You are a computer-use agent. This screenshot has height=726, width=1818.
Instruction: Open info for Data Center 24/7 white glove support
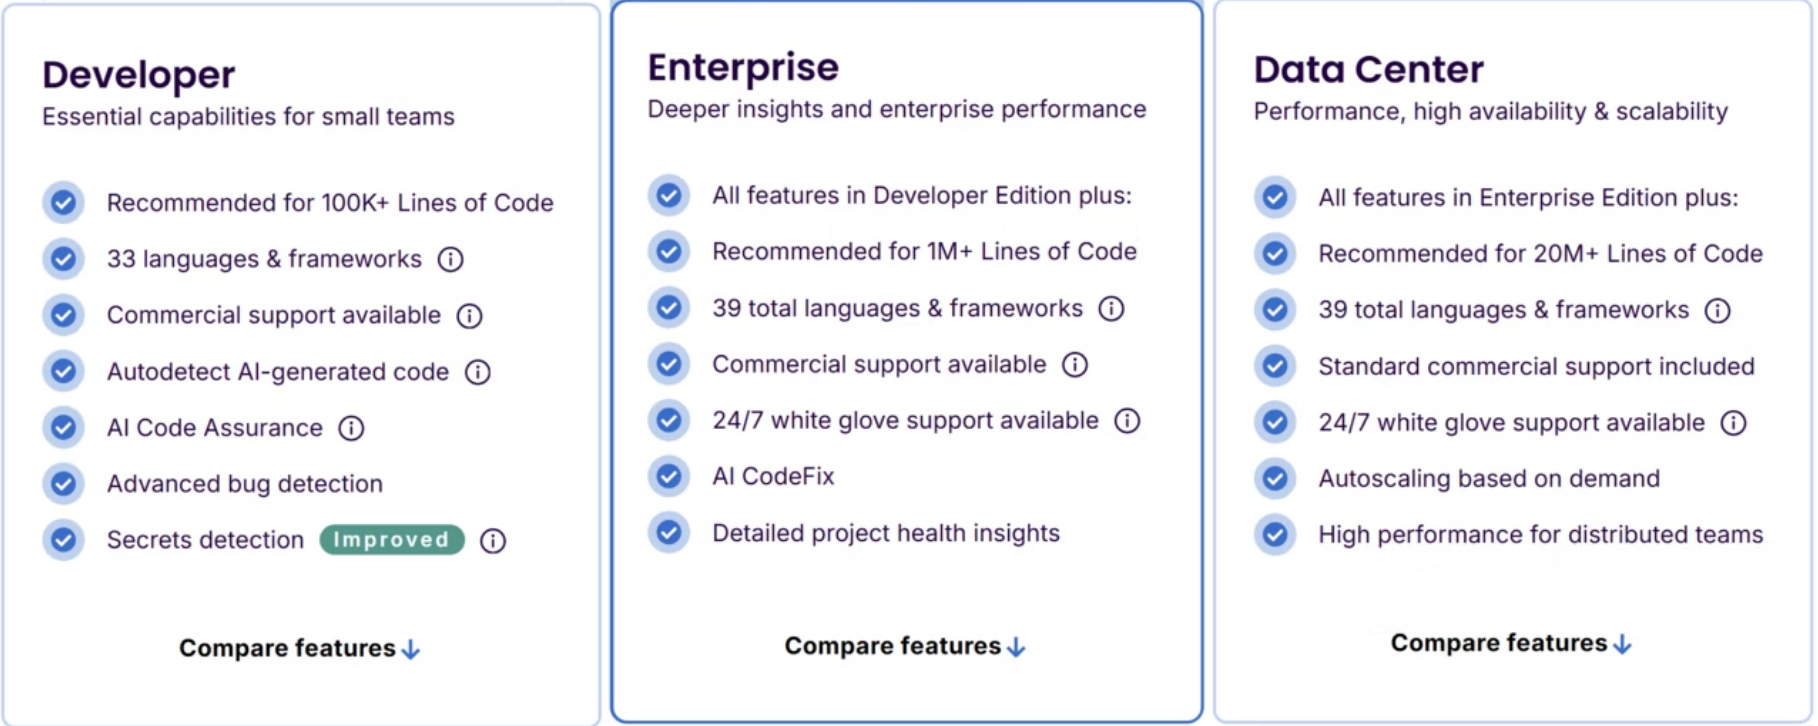tap(1733, 423)
